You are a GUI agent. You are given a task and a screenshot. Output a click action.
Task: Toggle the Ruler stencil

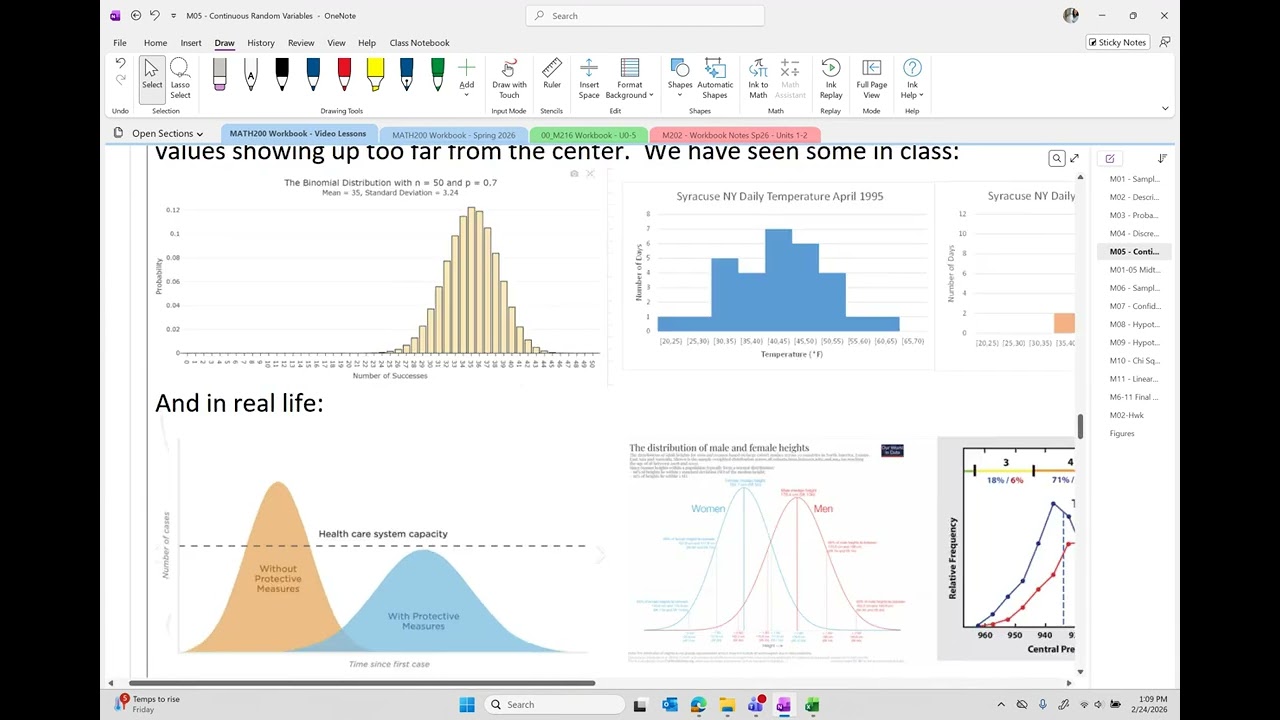[x=552, y=74]
